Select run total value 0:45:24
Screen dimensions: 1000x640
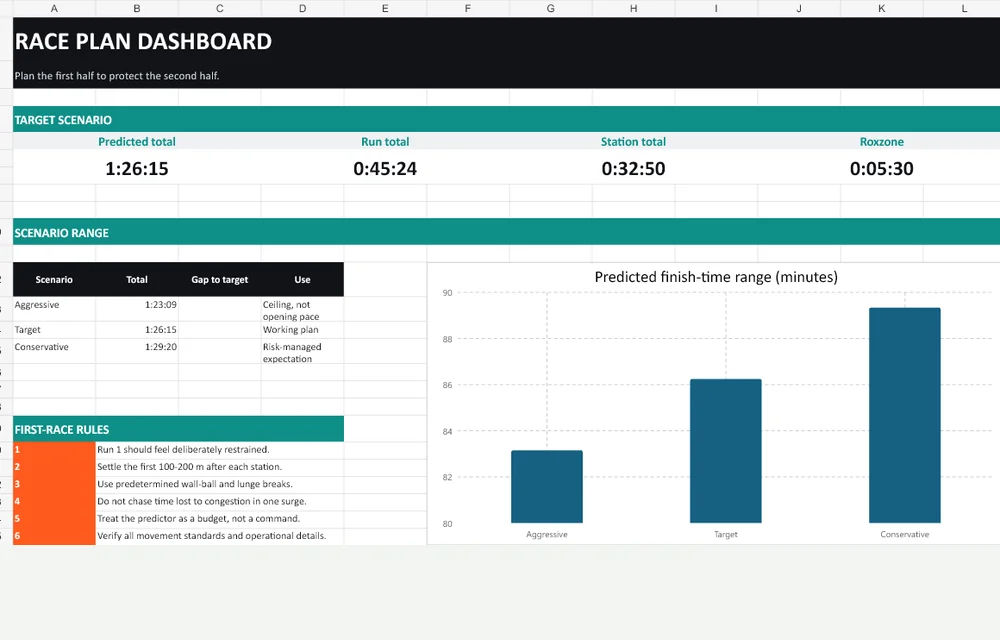tap(385, 168)
